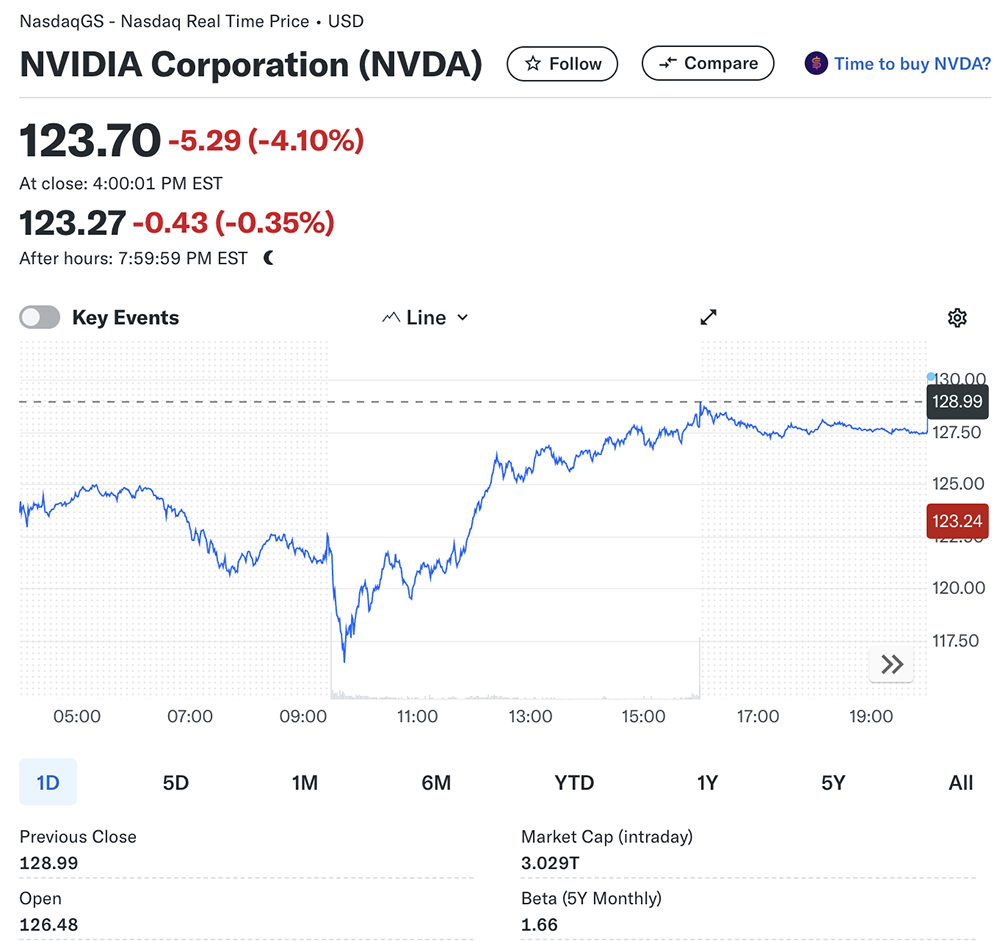This screenshot has height=941, width=1000.
Task: Click the 128.99 previous close marker
Action: pyautogui.click(x=957, y=402)
